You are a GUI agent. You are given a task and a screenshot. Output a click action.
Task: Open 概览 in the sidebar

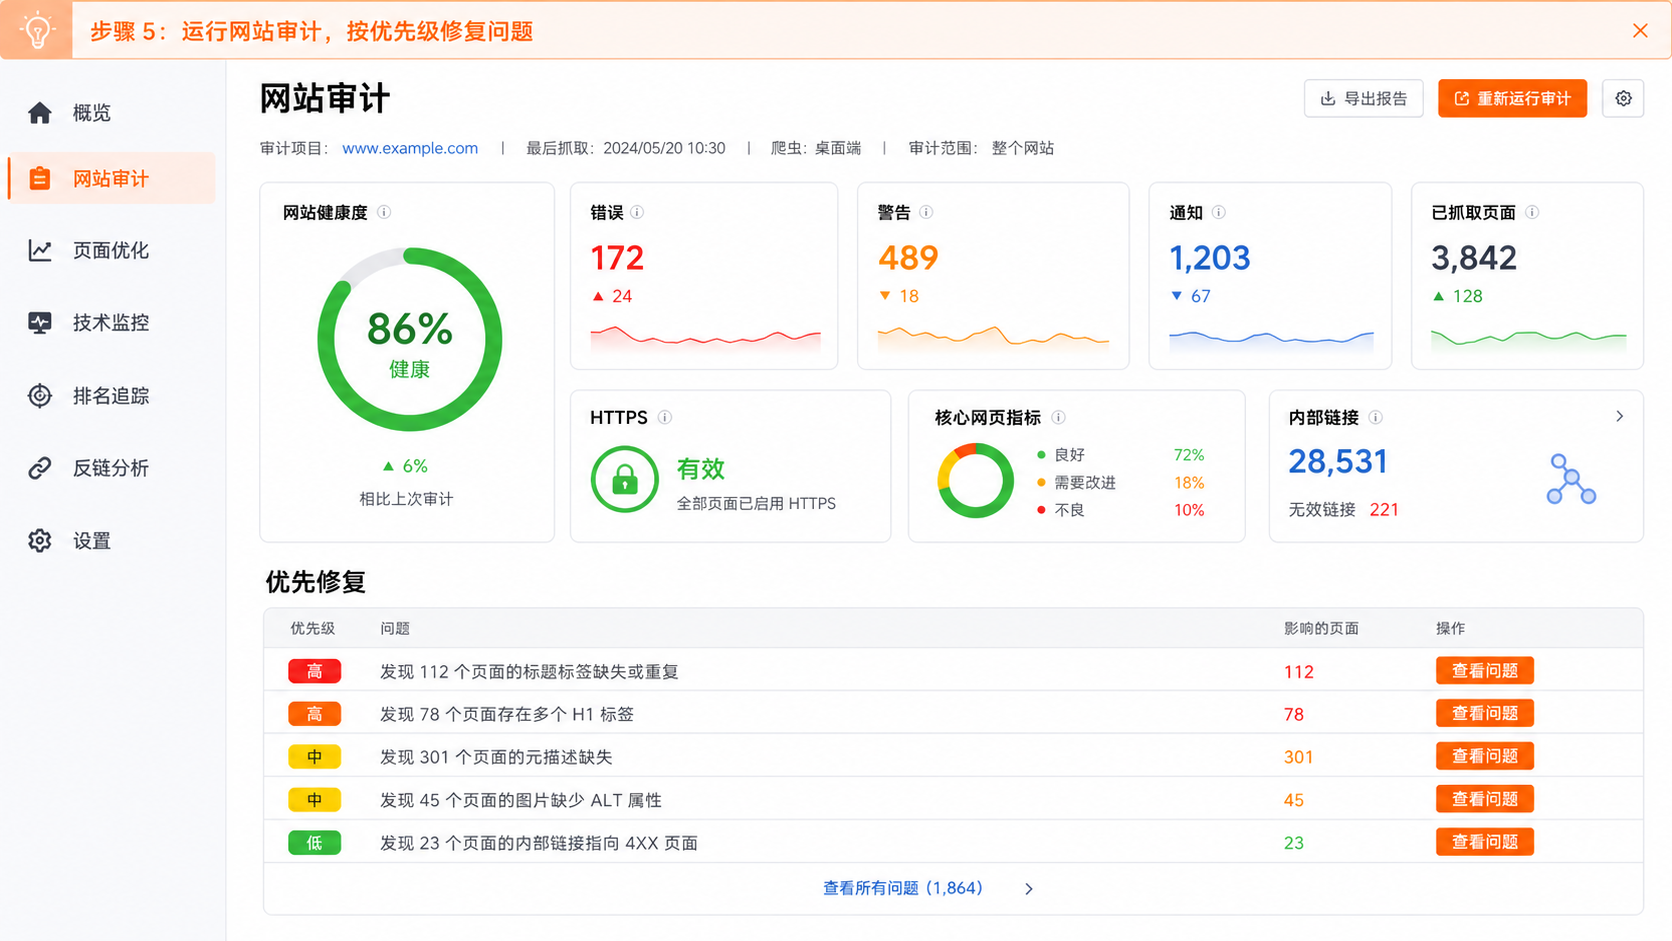coord(111,113)
